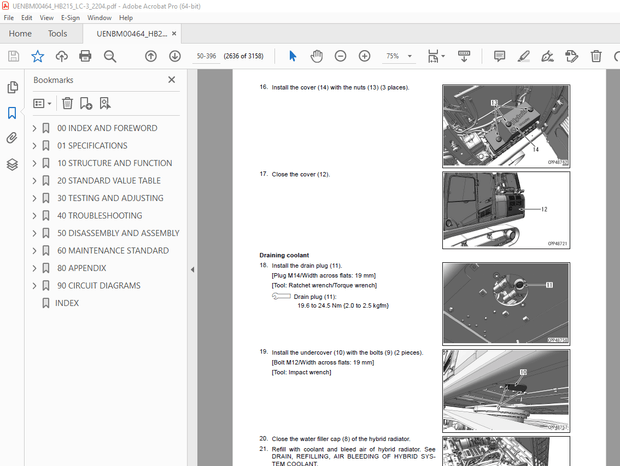Image resolution: width=620 pixels, height=466 pixels.
Task: Open 80 APPENDIX bookmark text
Action: click(81, 268)
